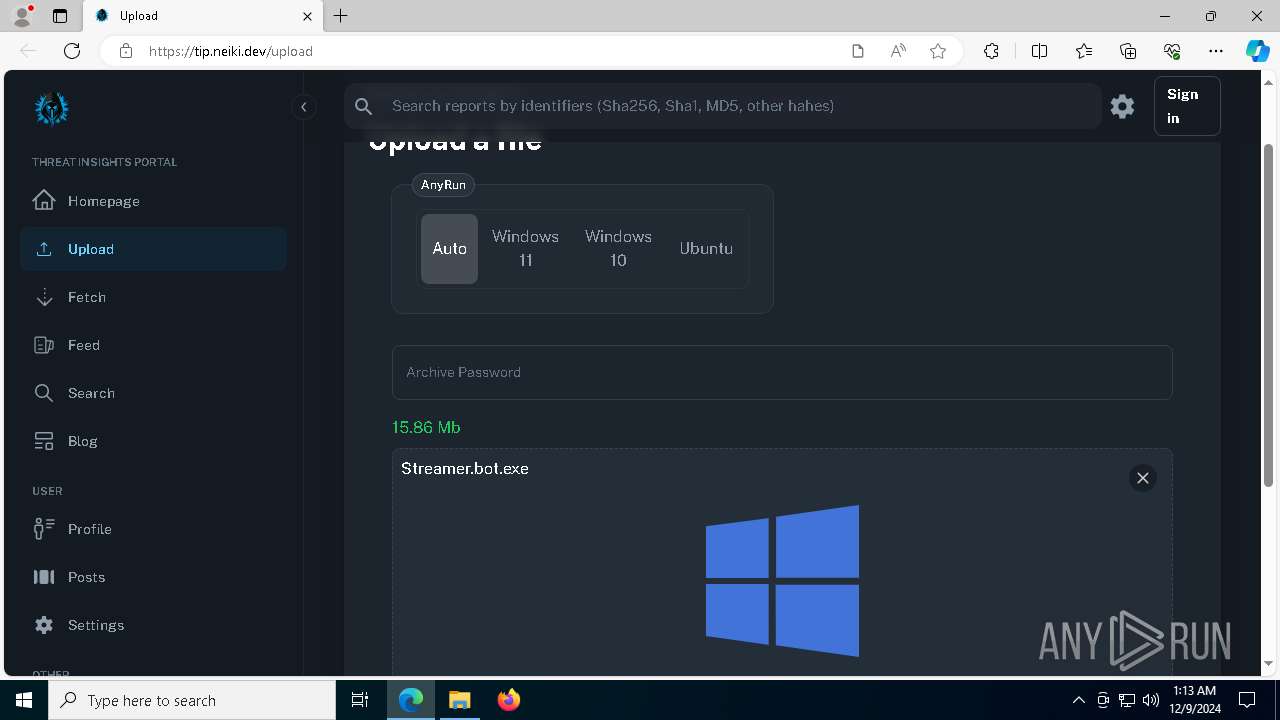
Task: Click the Streamer.bot.exe file name
Action: [465, 468]
